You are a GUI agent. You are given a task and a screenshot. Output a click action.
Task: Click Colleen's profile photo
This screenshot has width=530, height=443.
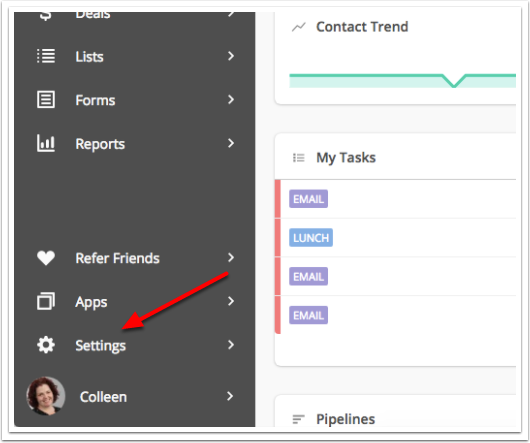point(46,396)
